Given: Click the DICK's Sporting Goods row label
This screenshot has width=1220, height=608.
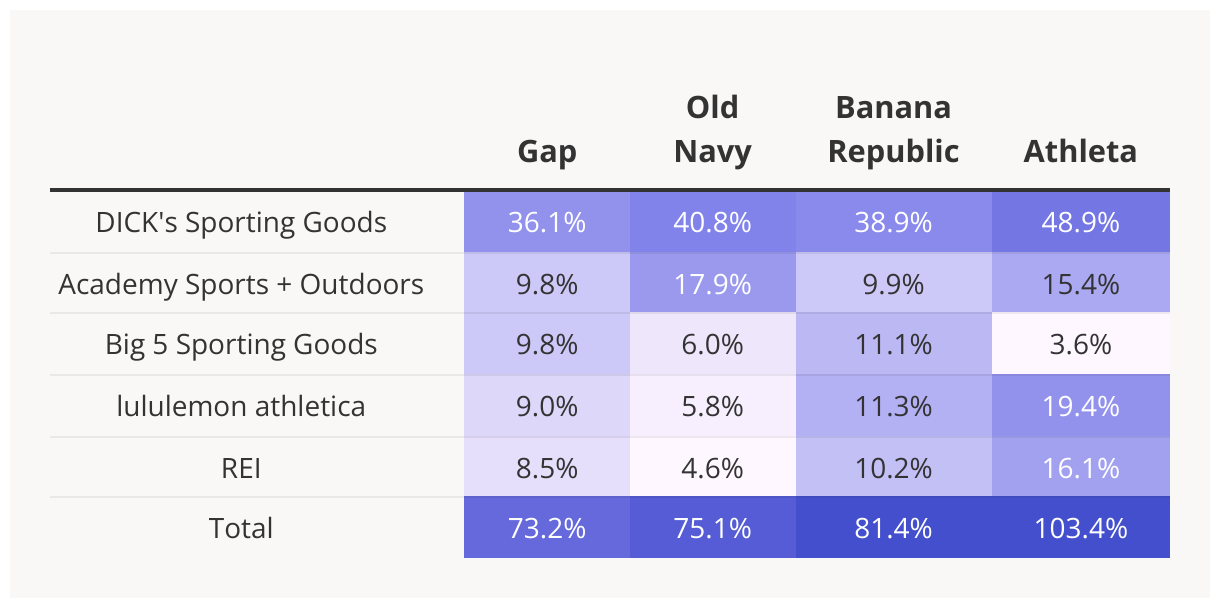Looking at the screenshot, I should pyautogui.click(x=241, y=222).
